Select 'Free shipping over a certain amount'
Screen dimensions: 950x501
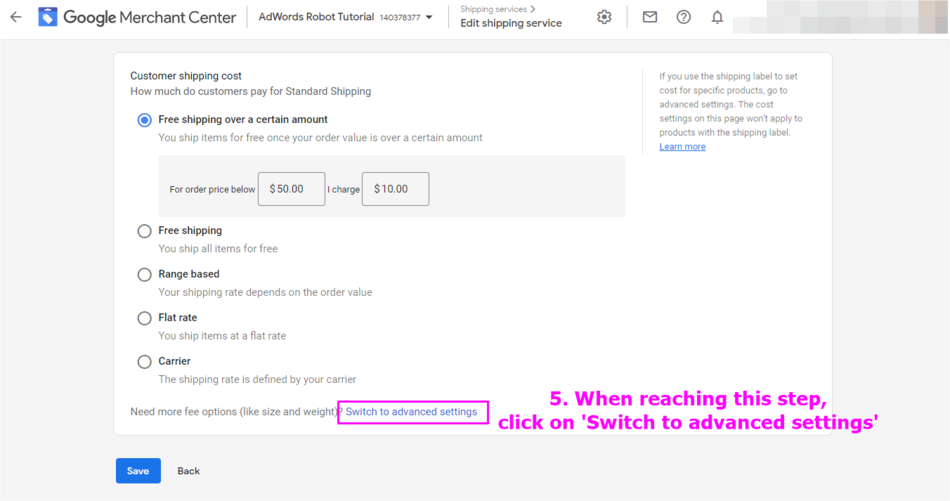pyautogui.click(x=145, y=120)
